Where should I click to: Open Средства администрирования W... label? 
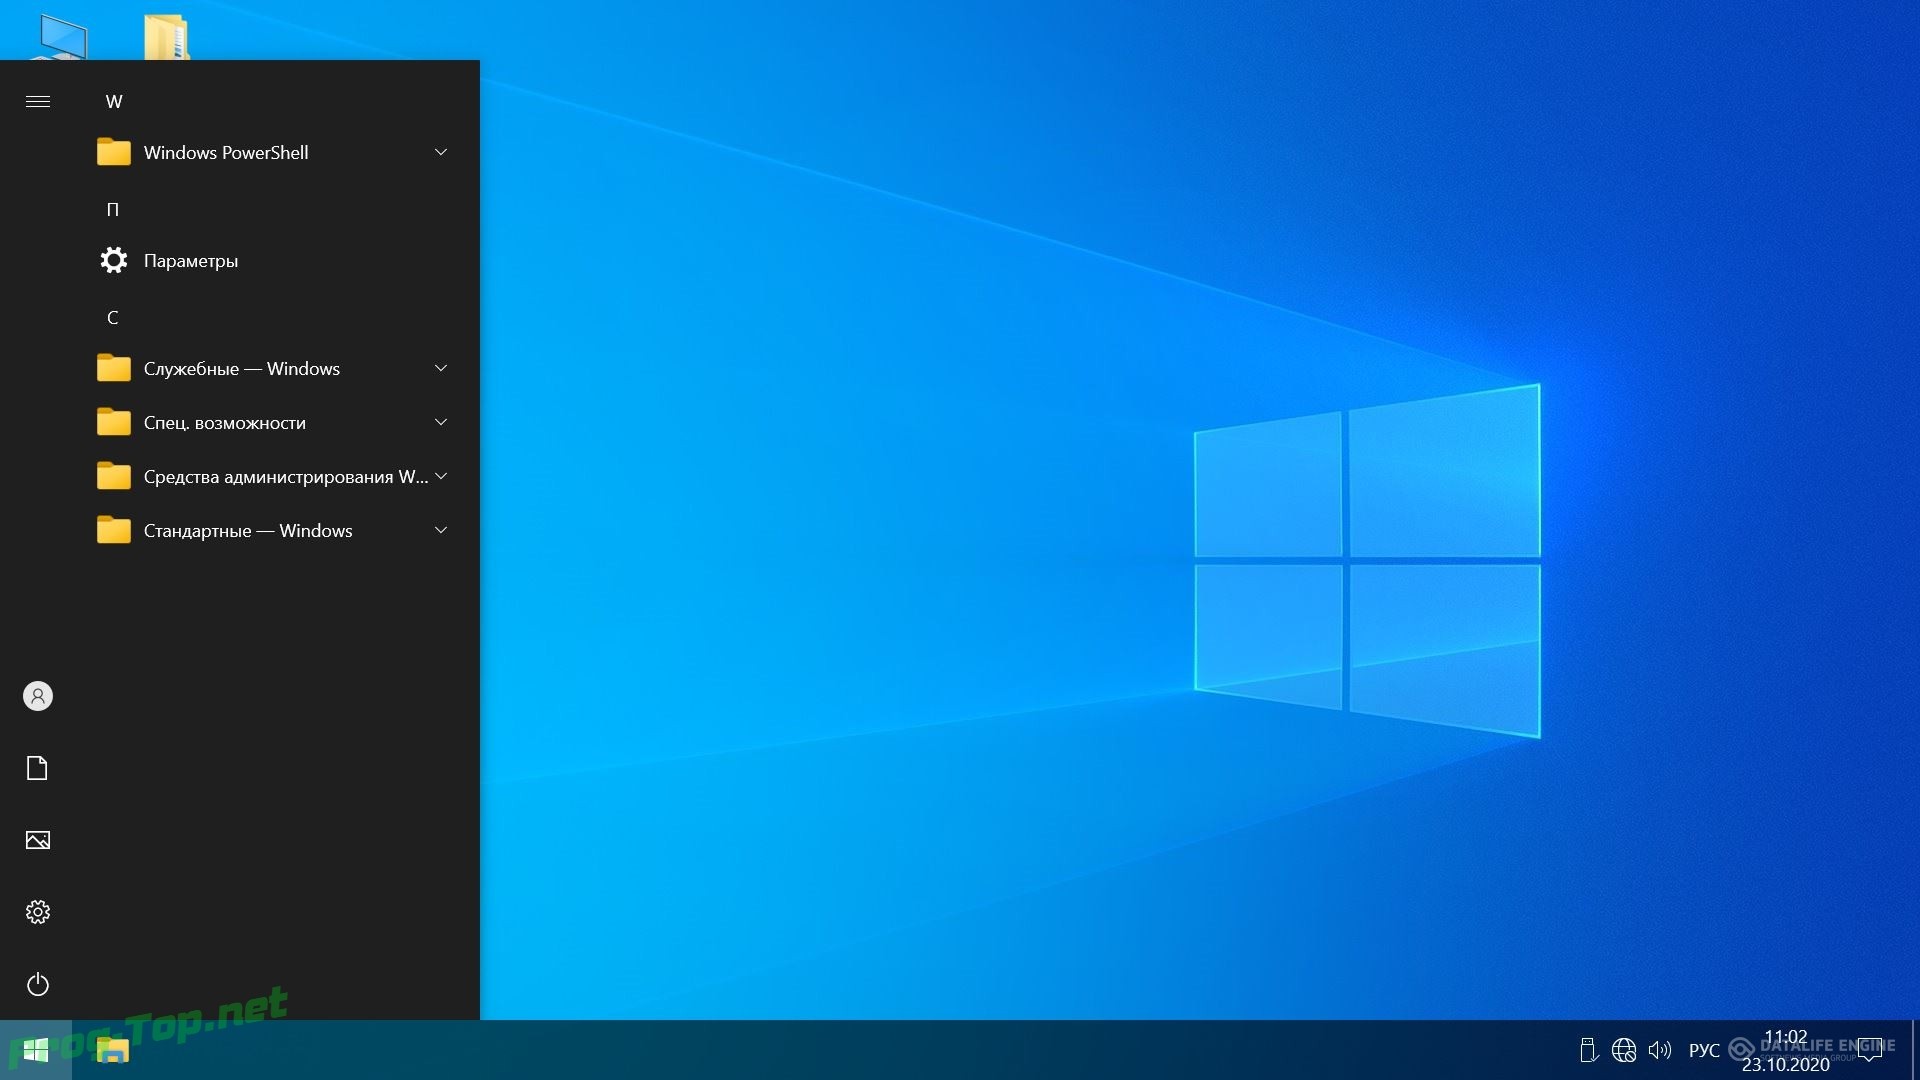click(286, 477)
